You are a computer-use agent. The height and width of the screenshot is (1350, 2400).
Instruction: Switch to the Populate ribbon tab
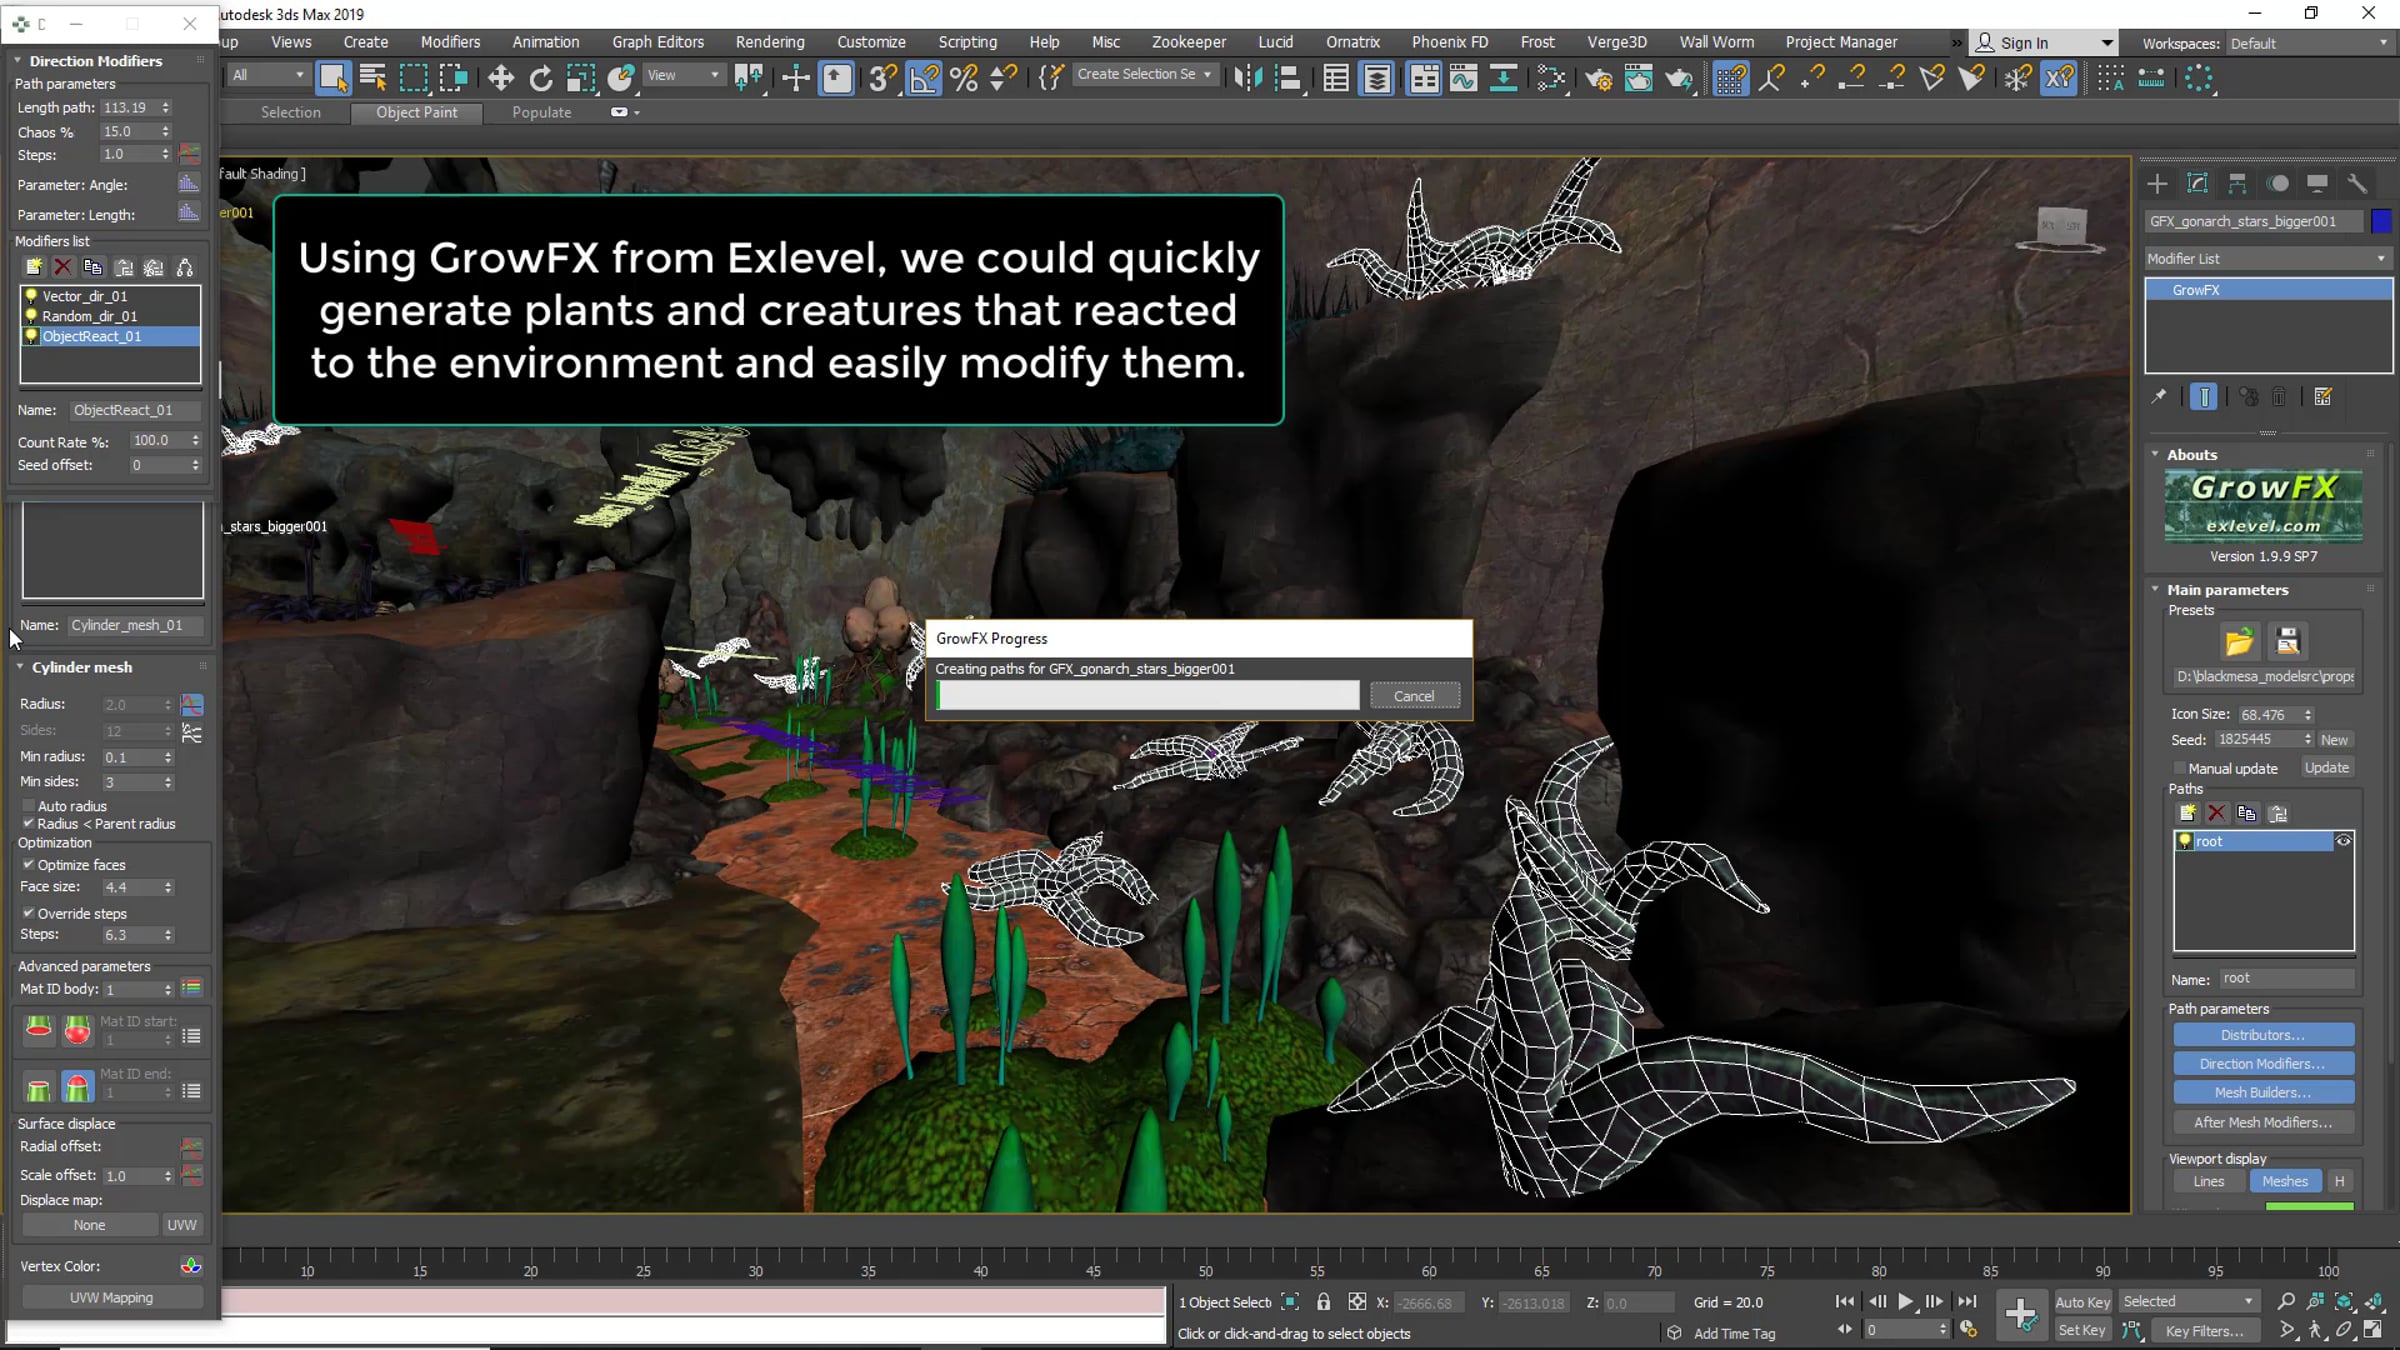[542, 112]
